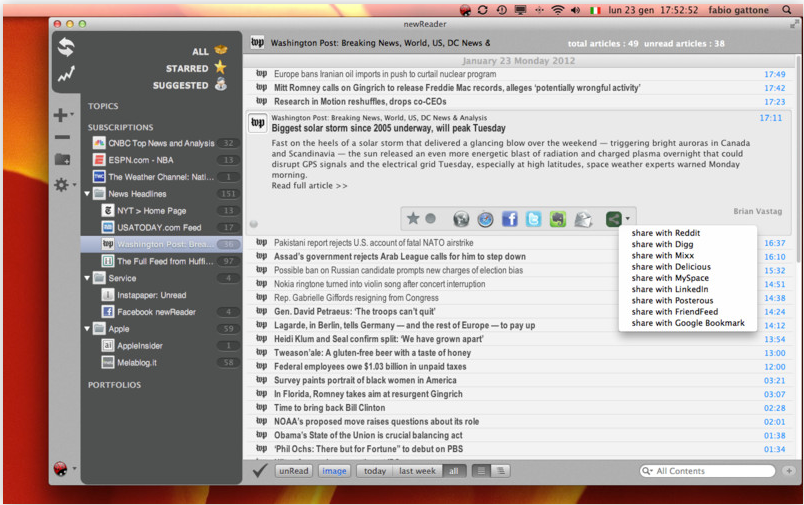Click the volume icon in menu bar
The width and height of the screenshot is (804, 505).
coord(575,10)
